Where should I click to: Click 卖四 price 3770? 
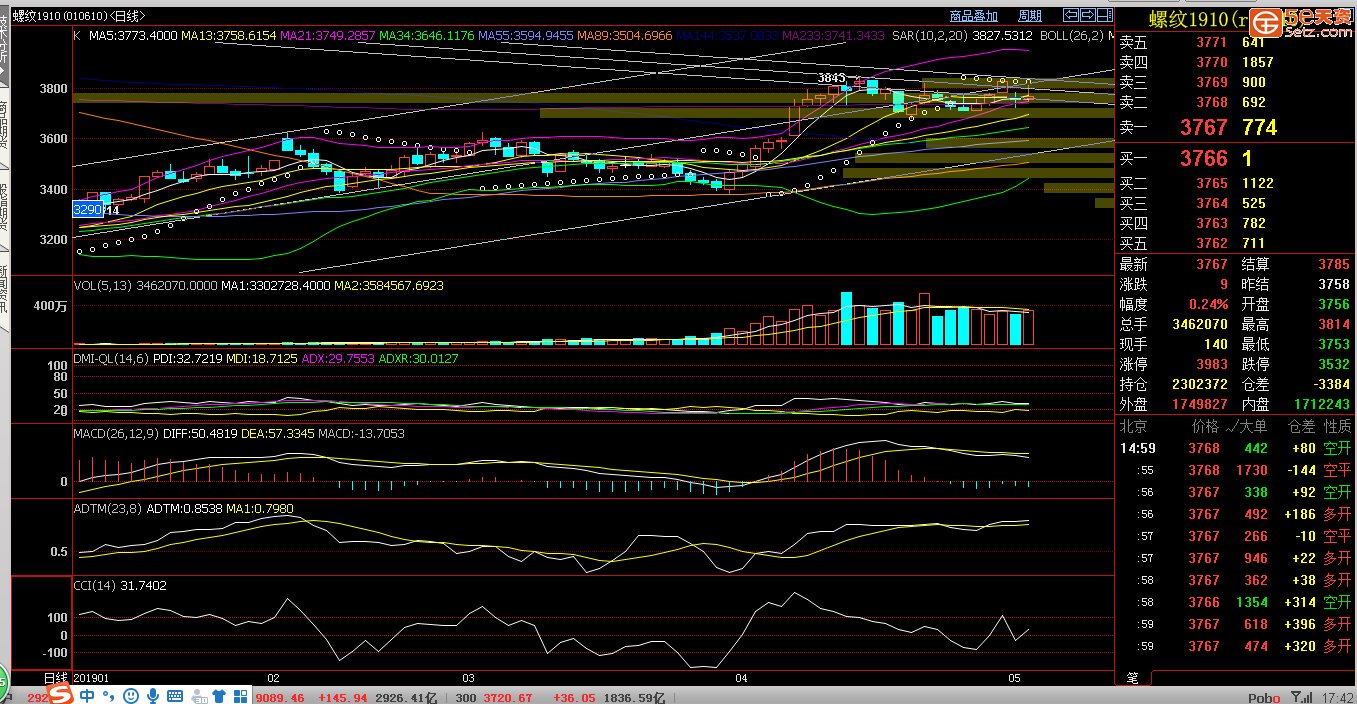(x=1212, y=62)
